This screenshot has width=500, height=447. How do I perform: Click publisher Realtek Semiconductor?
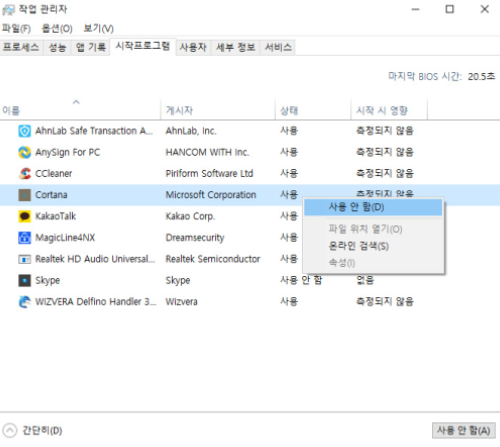click(213, 259)
